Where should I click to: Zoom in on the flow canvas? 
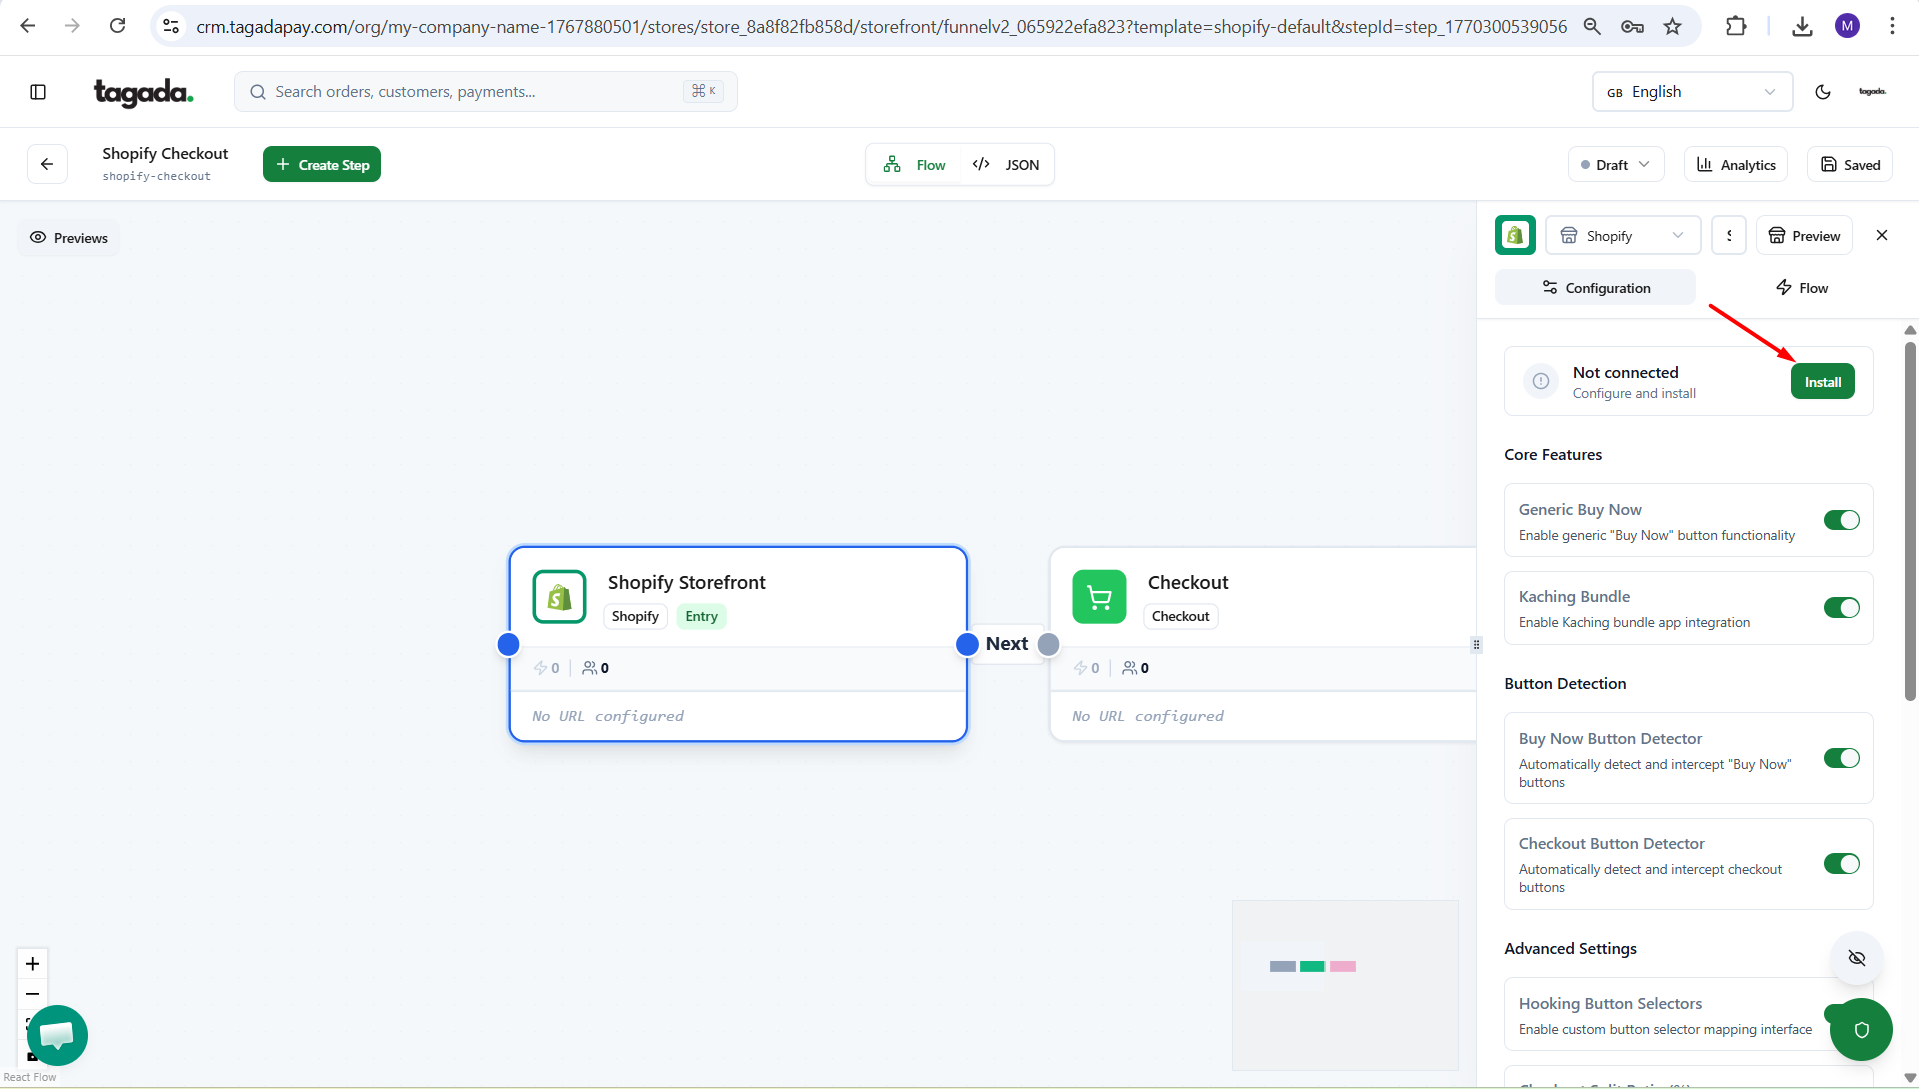point(33,964)
